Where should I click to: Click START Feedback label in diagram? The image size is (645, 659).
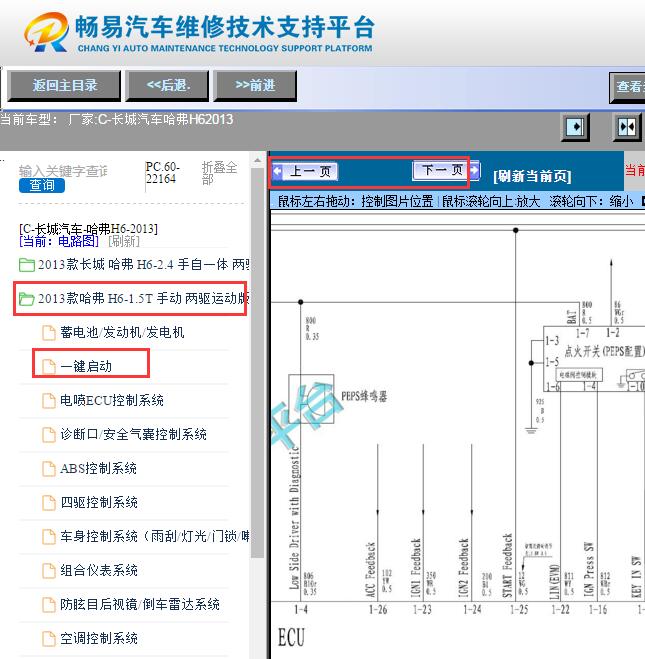click(x=508, y=565)
